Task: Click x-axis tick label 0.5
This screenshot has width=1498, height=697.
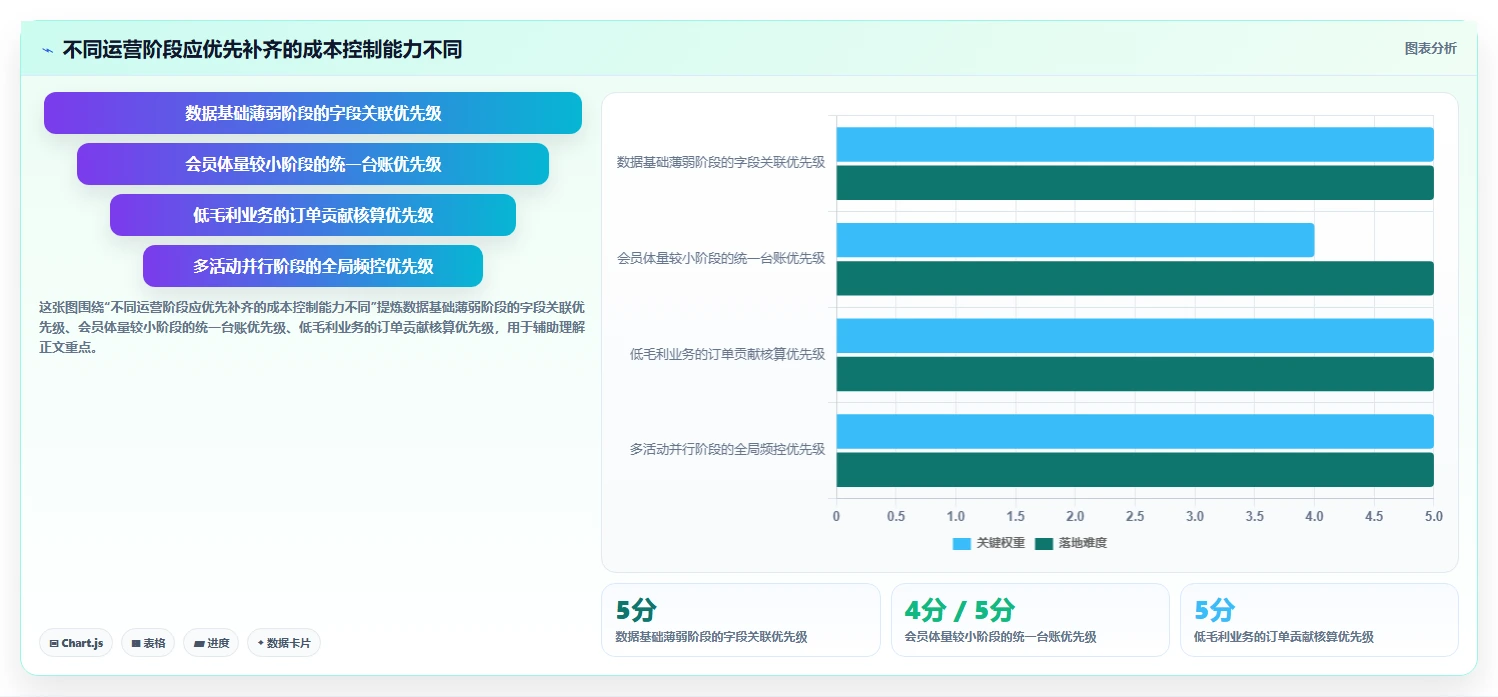Action: (x=896, y=516)
